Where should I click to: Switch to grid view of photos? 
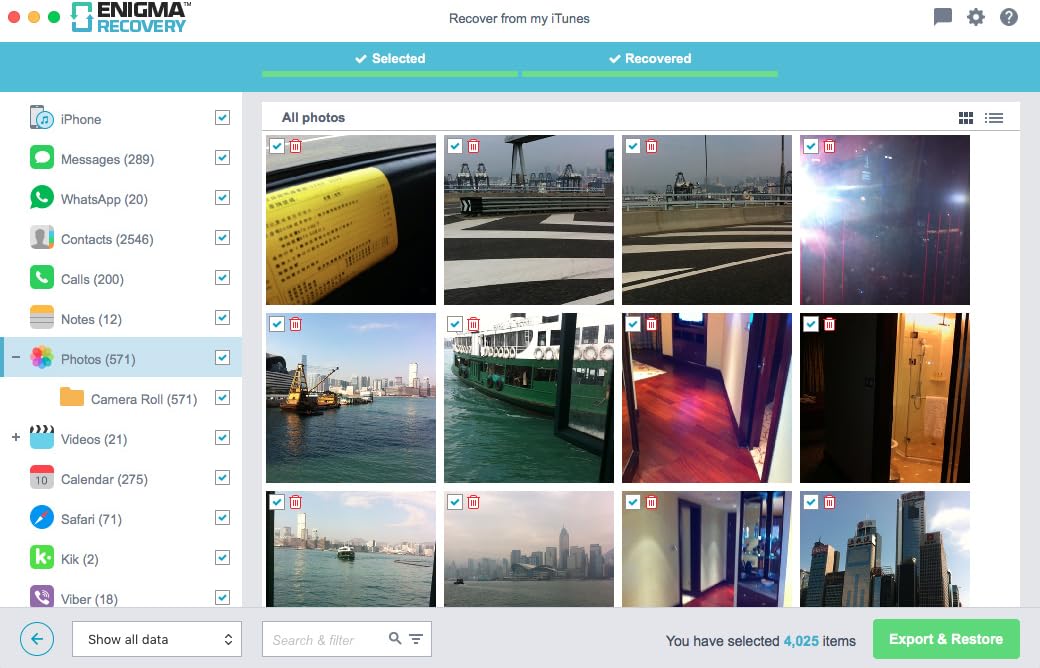[966, 118]
